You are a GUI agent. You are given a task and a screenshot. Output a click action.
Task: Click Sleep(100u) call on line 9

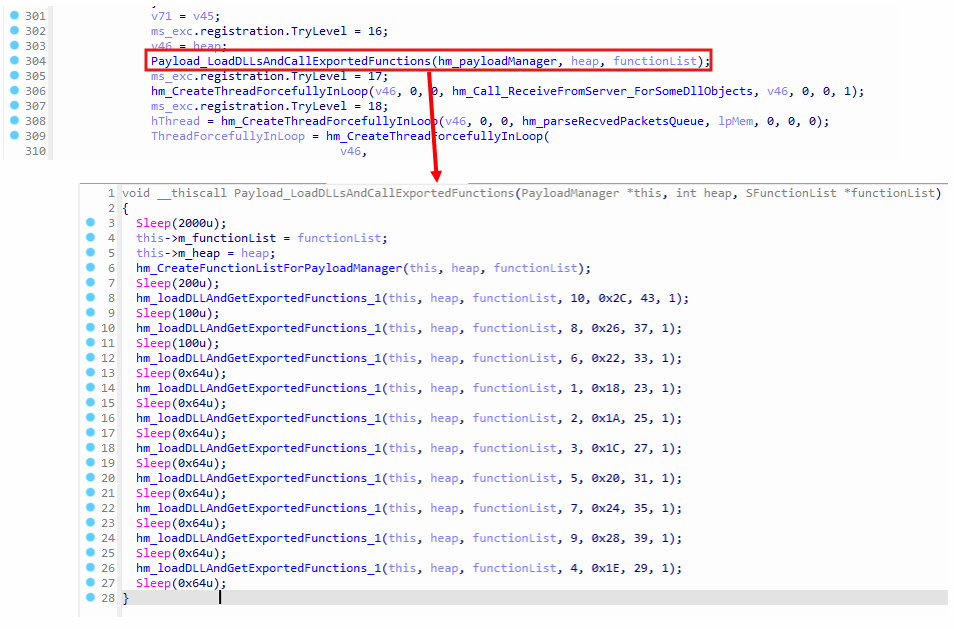coord(178,313)
